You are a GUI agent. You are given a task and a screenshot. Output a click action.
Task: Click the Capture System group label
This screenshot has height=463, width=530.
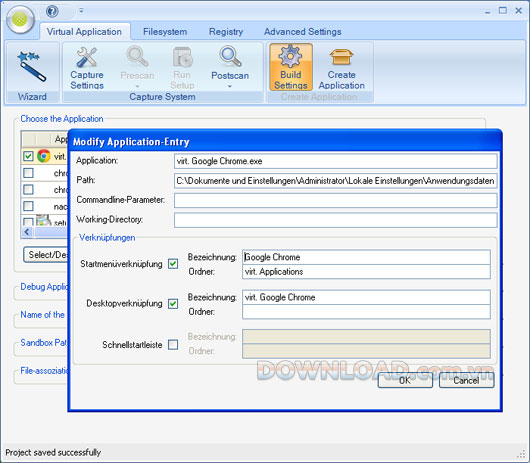(x=162, y=97)
